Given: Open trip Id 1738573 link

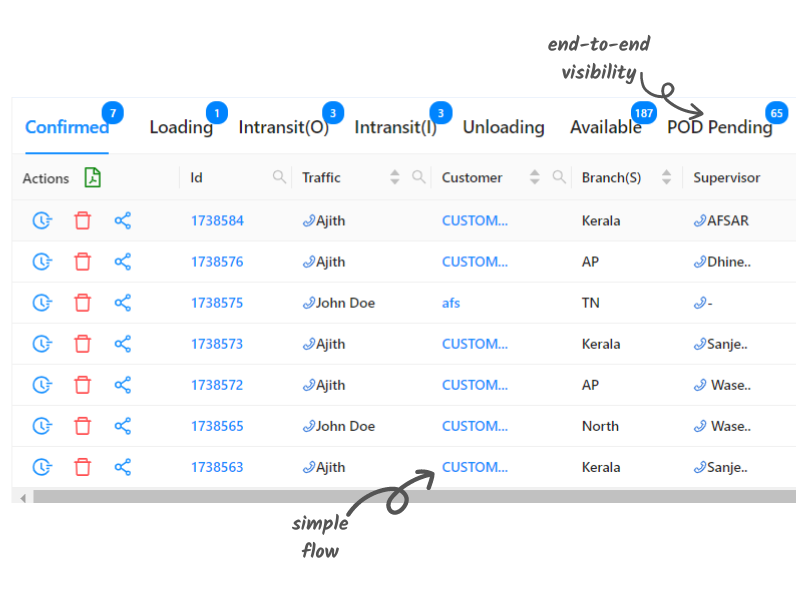Looking at the screenshot, I should point(217,344).
